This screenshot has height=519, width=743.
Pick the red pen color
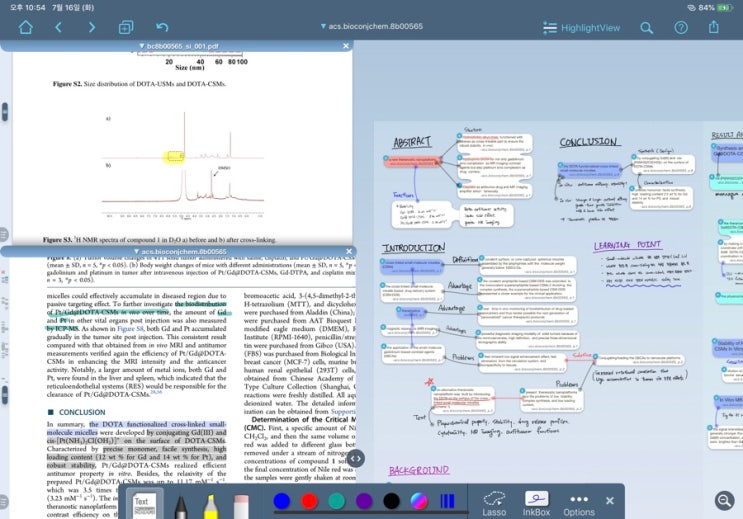pos(309,501)
